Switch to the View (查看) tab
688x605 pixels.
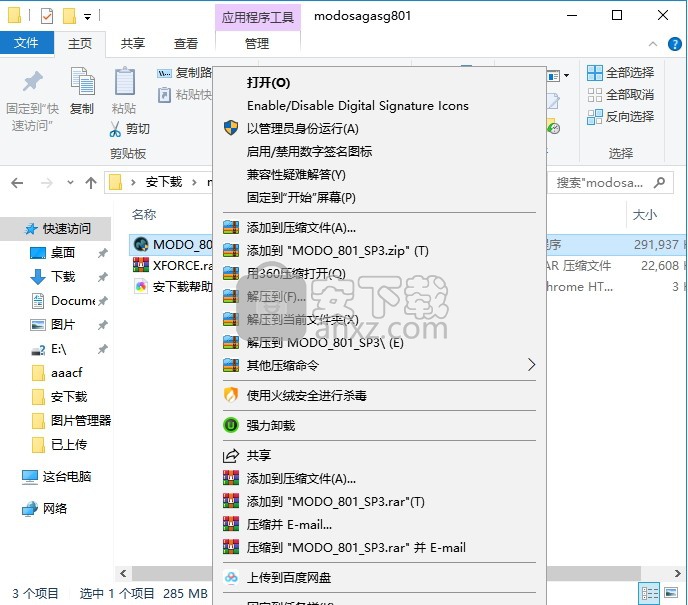point(186,43)
